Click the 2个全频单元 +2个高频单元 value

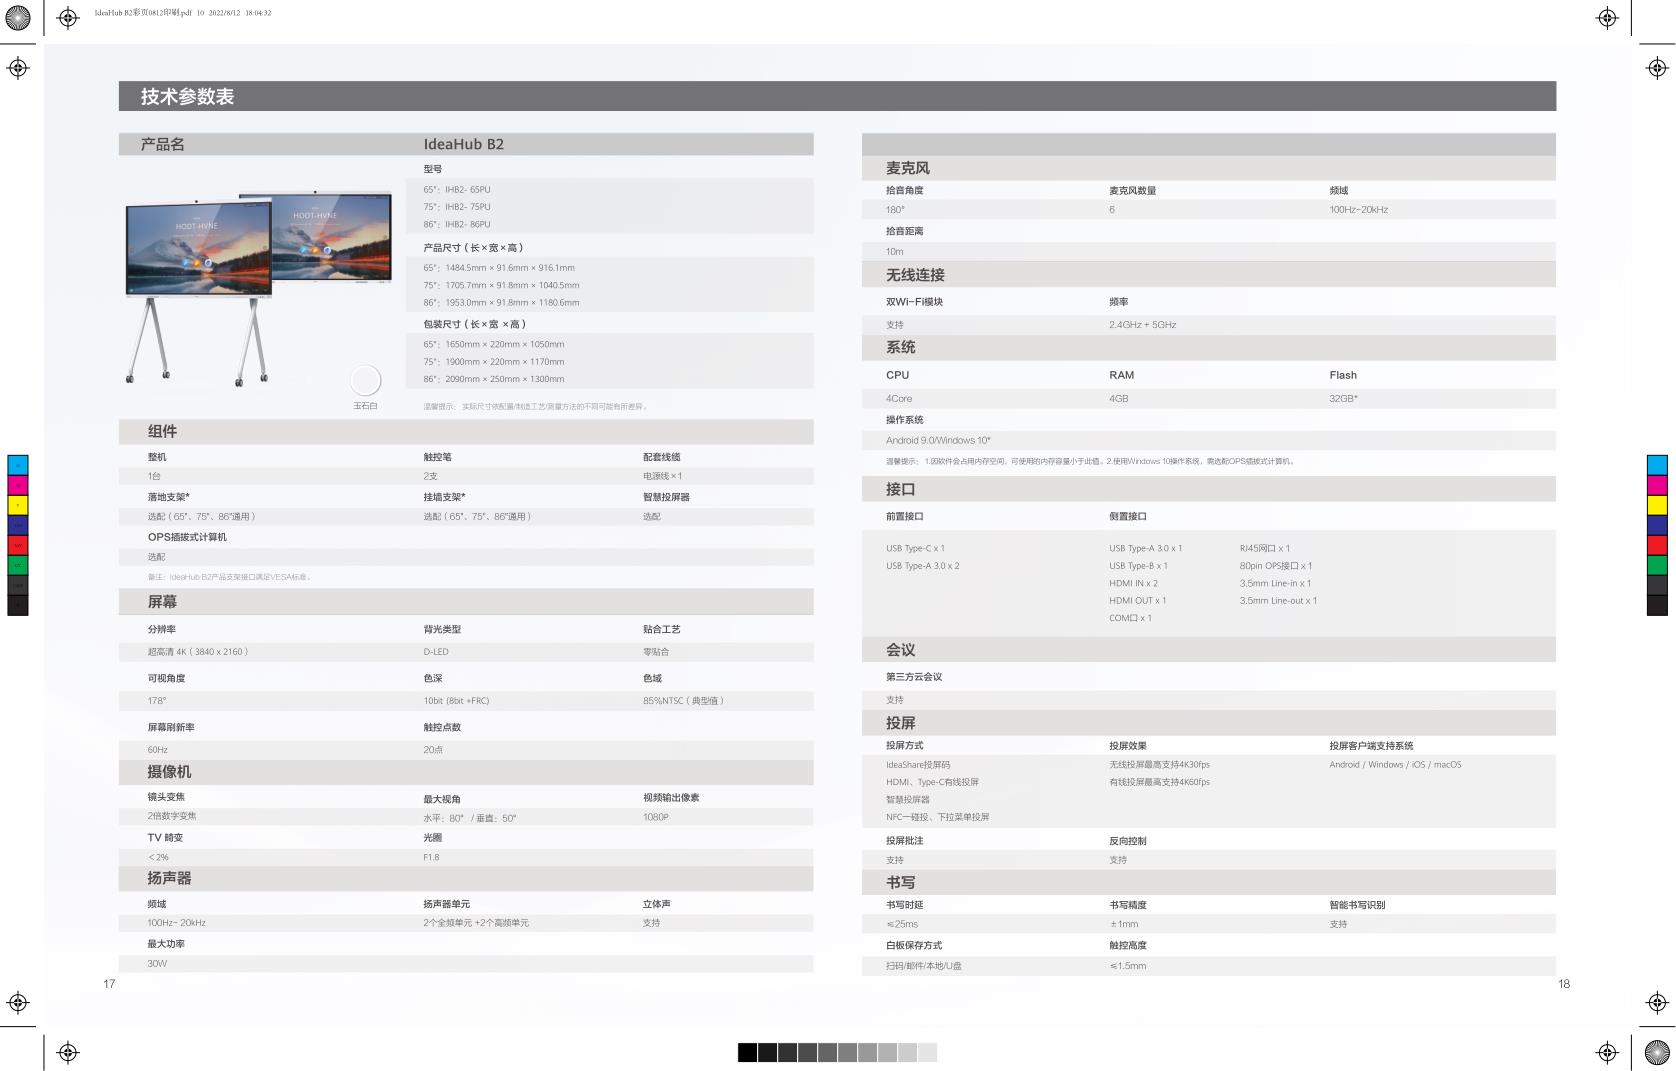[476, 923]
